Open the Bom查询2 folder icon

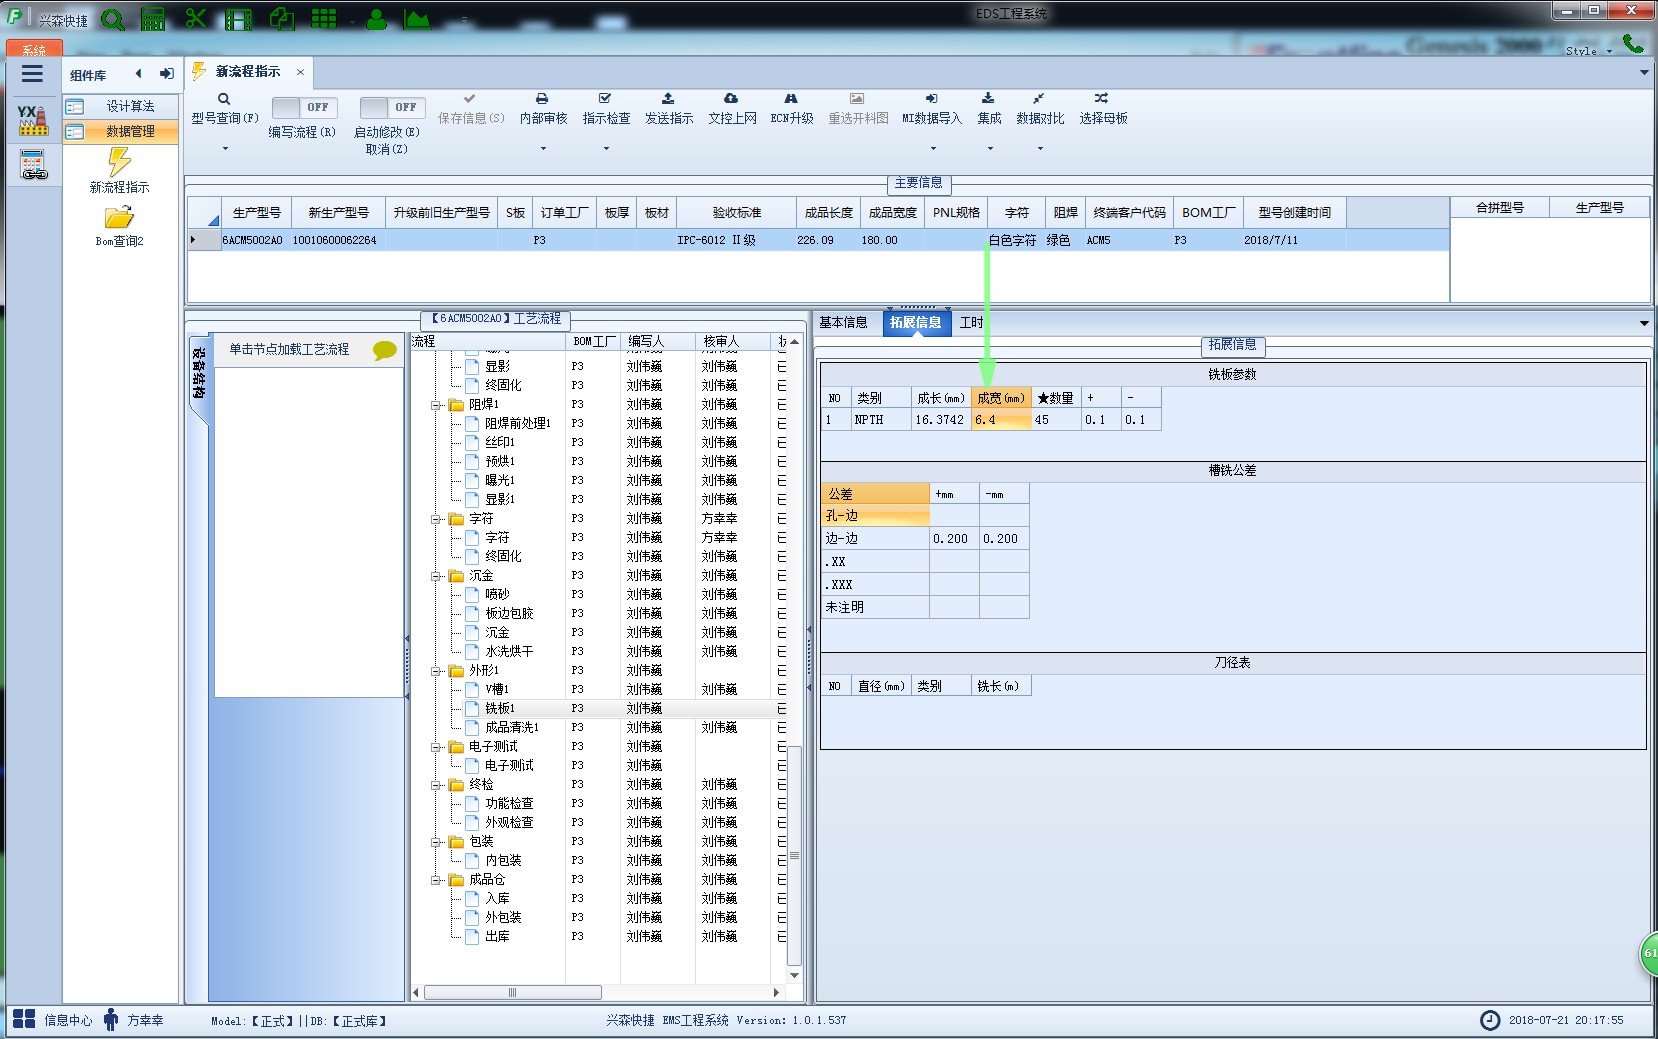(119, 217)
